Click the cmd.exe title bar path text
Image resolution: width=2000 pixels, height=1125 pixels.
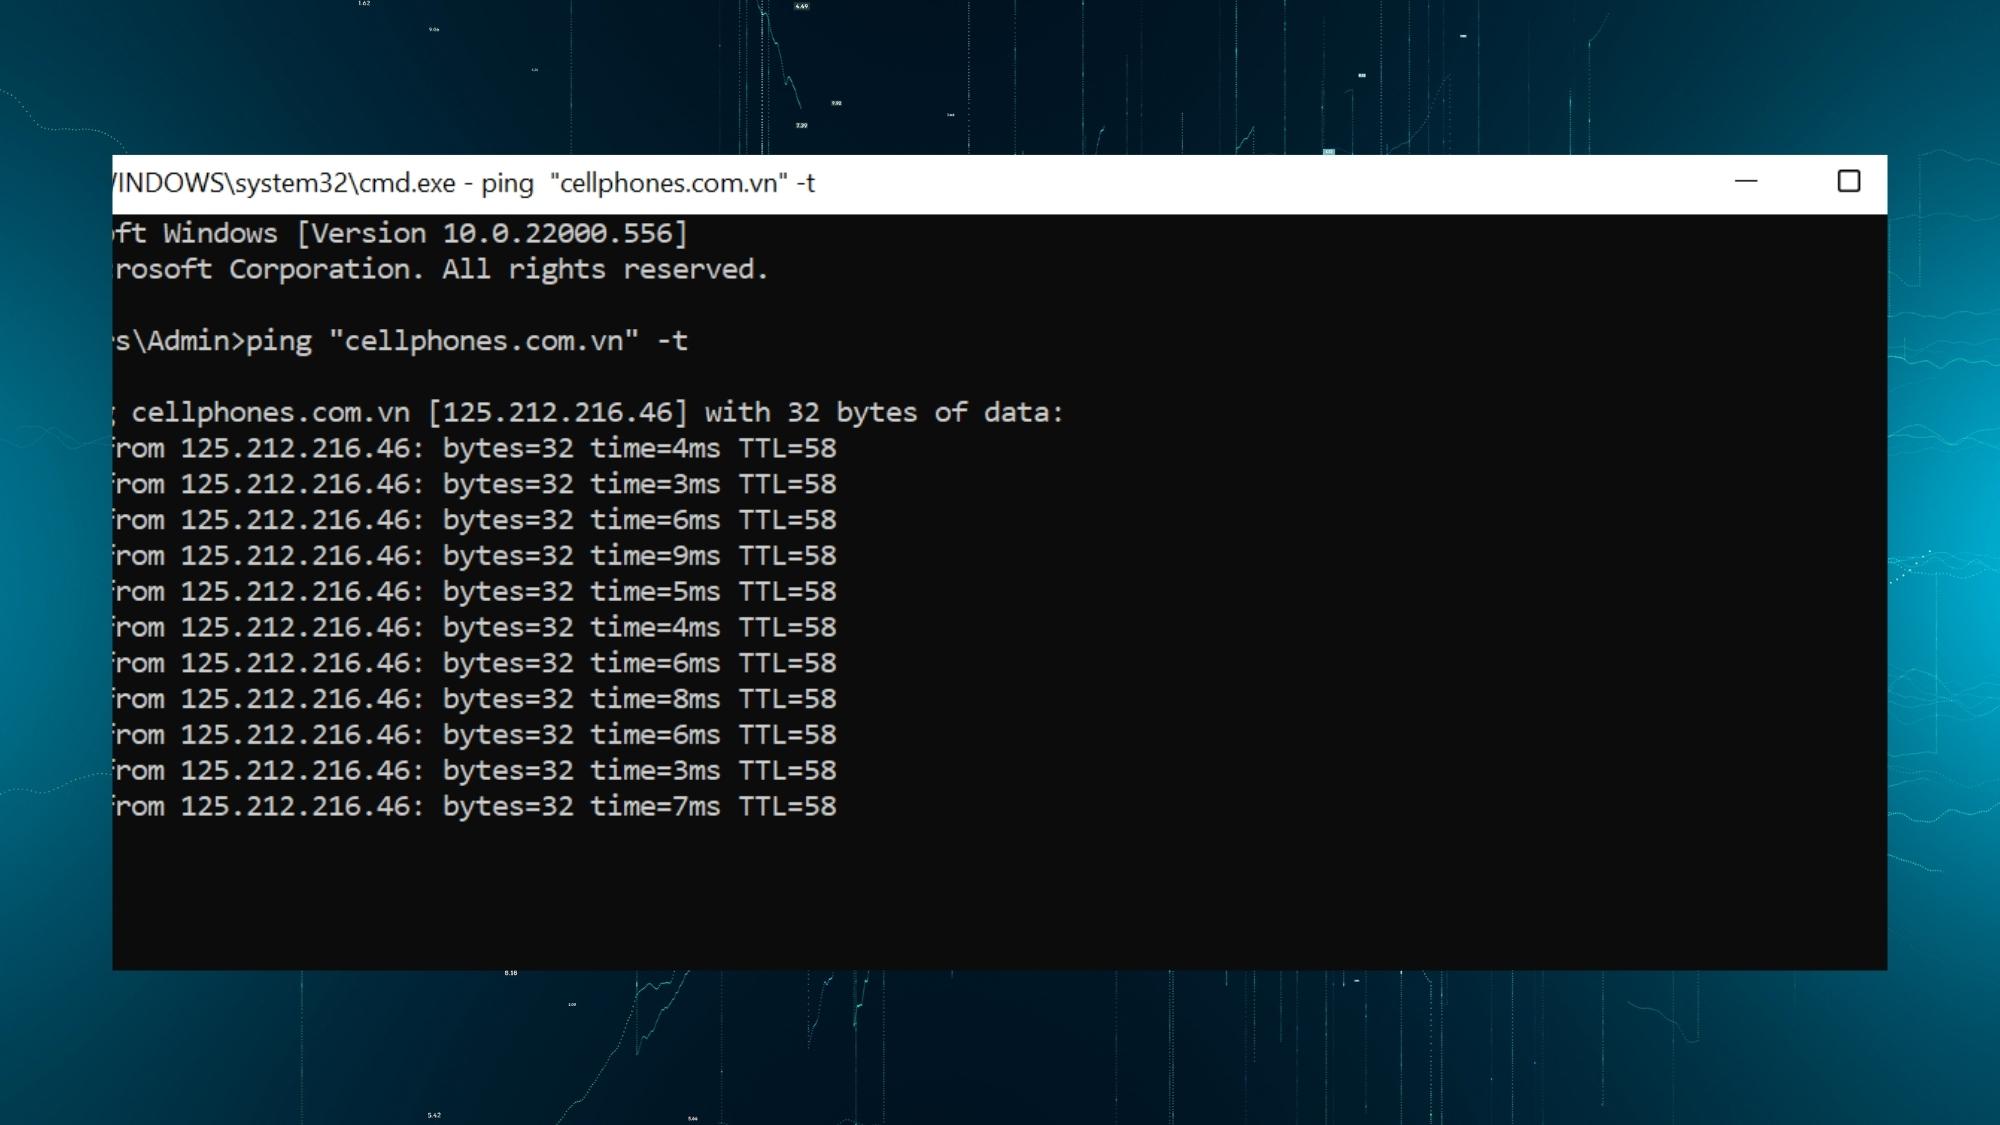click(x=285, y=184)
